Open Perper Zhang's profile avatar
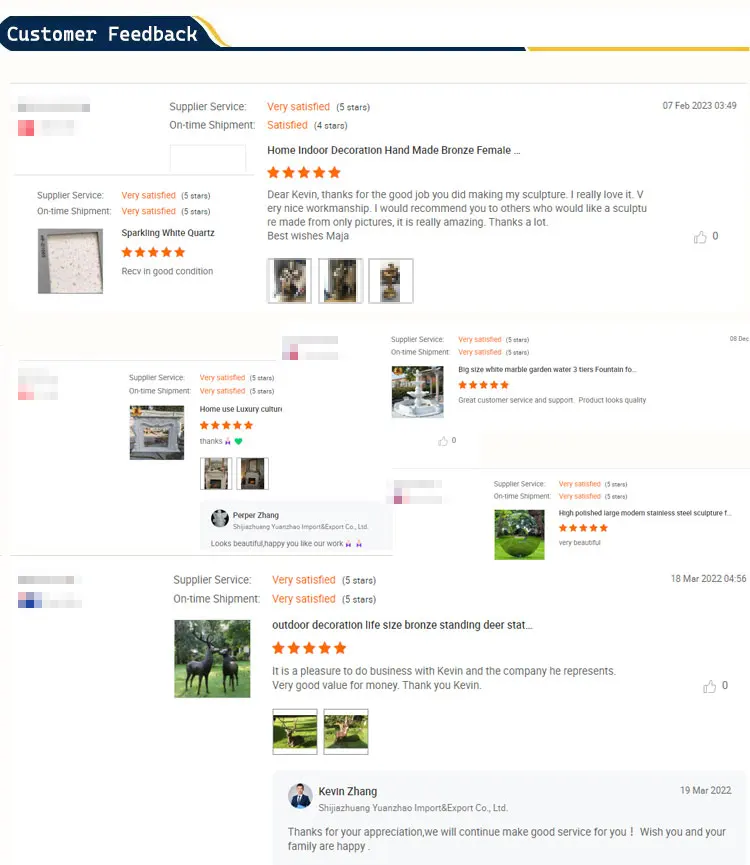The image size is (750, 865). click(x=220, y=518)
